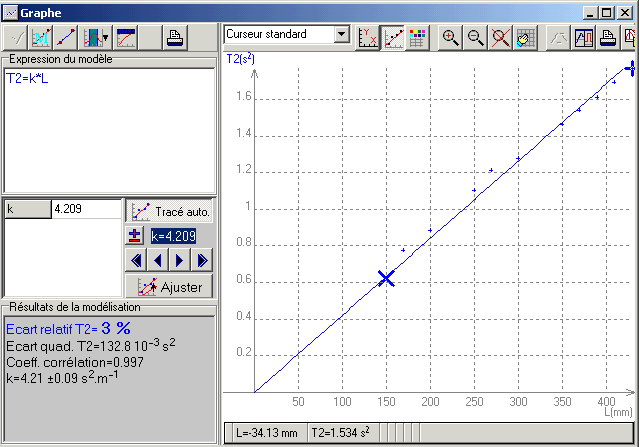Click the partially visible copy graph icon
639x447 pixels.
630,38
